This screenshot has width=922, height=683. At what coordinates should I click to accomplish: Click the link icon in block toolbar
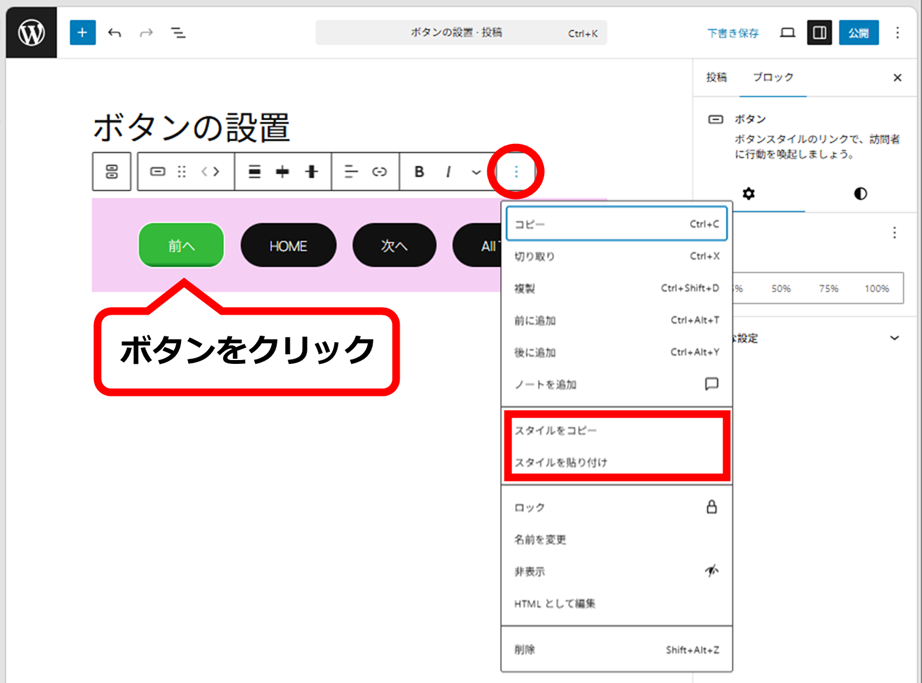[379, 172]
